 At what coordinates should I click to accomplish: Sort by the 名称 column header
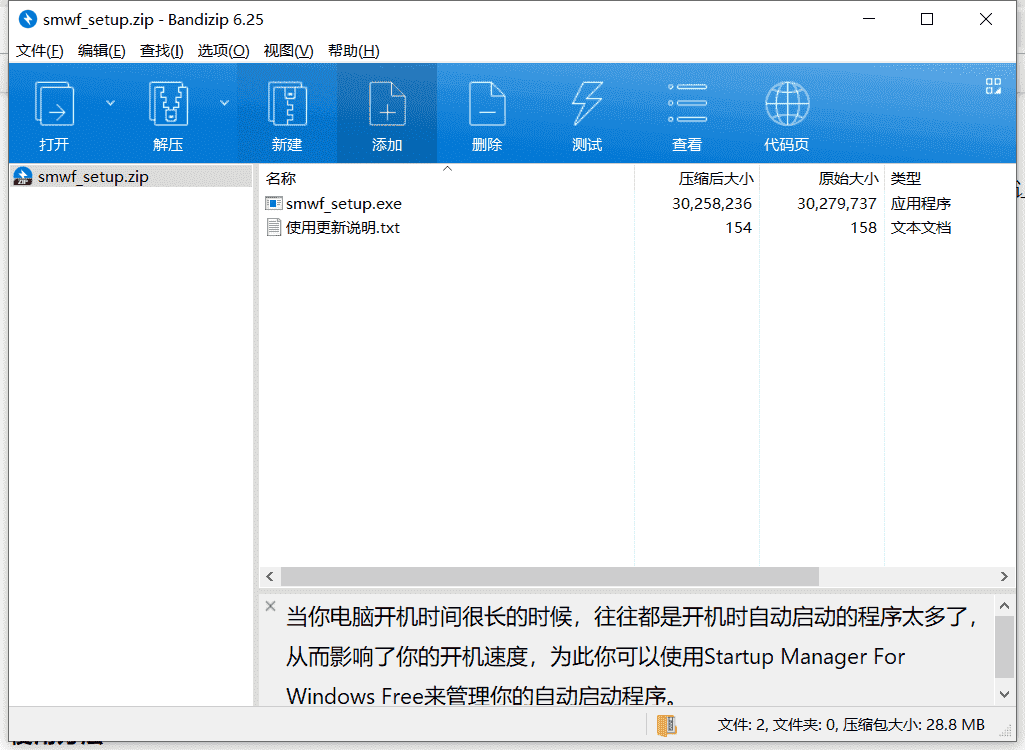click(447, 178)
